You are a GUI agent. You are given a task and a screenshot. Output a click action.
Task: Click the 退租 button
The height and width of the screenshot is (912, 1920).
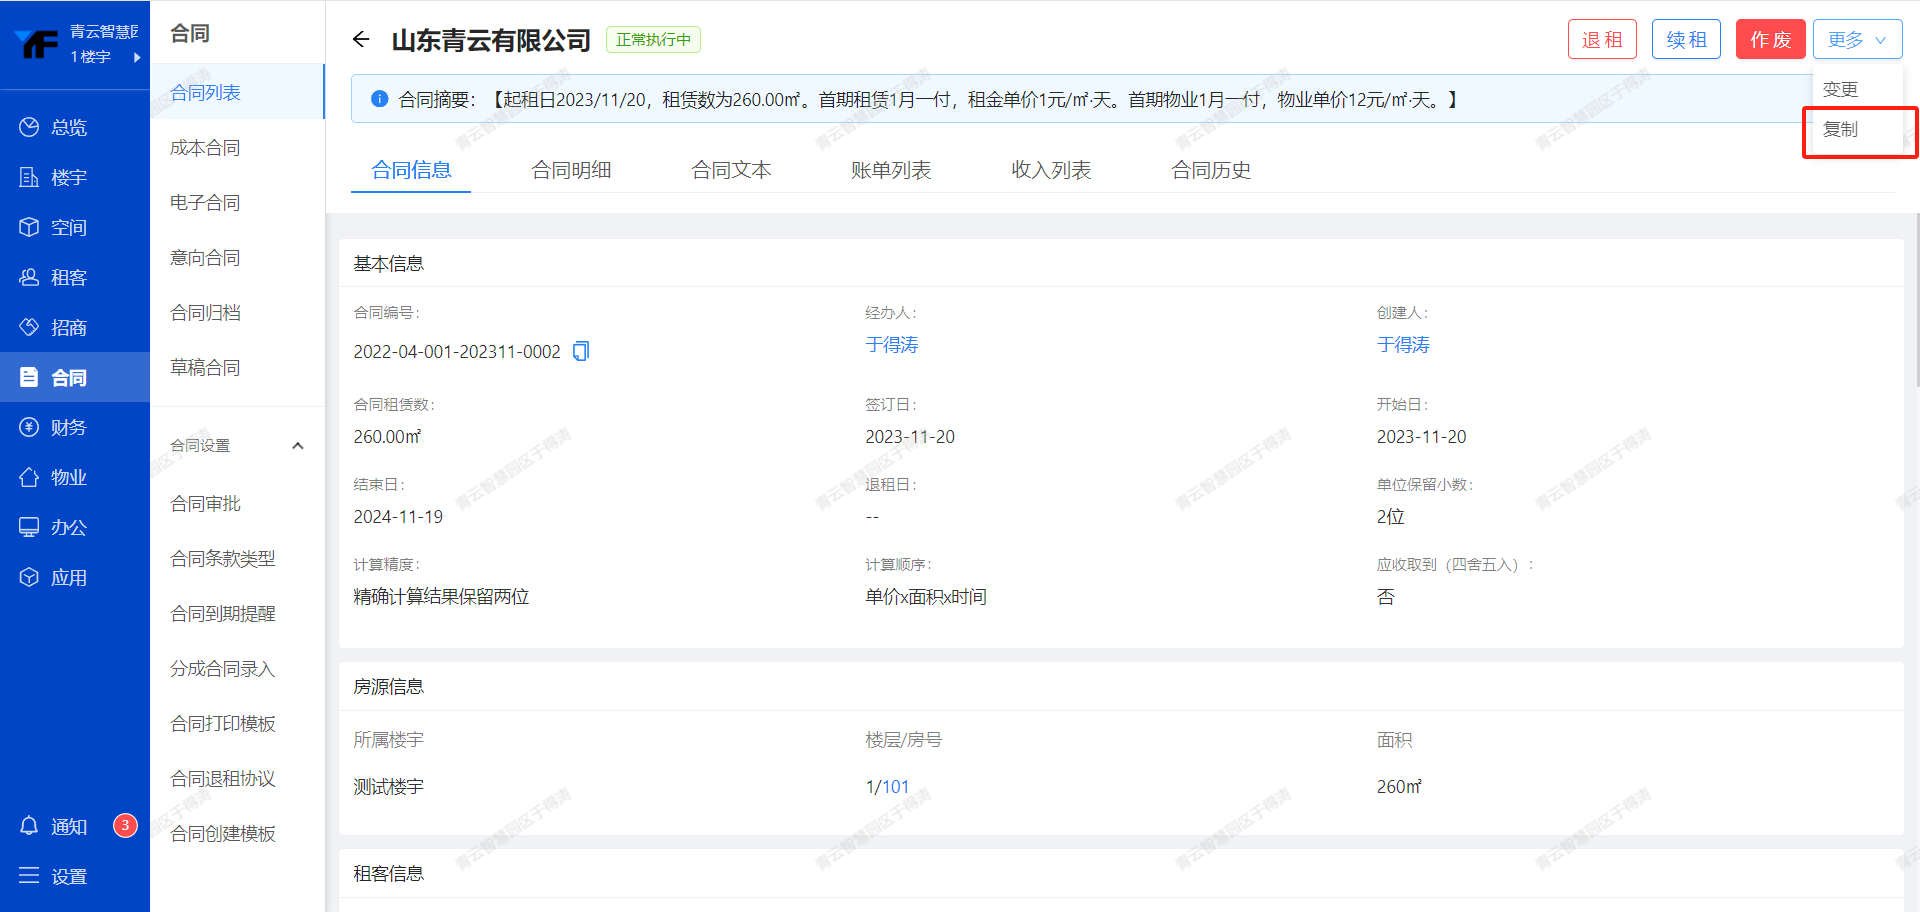coord(1602,40)
